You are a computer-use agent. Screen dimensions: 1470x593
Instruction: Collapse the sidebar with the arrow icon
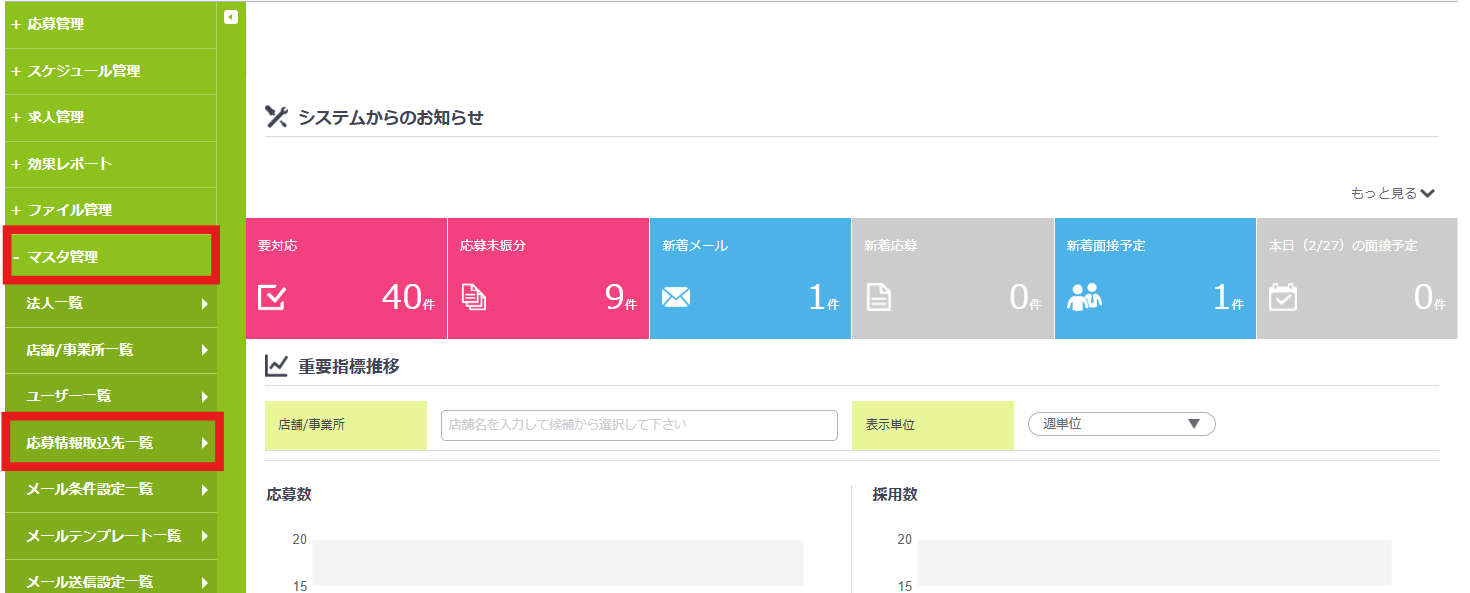click(231, 17)
